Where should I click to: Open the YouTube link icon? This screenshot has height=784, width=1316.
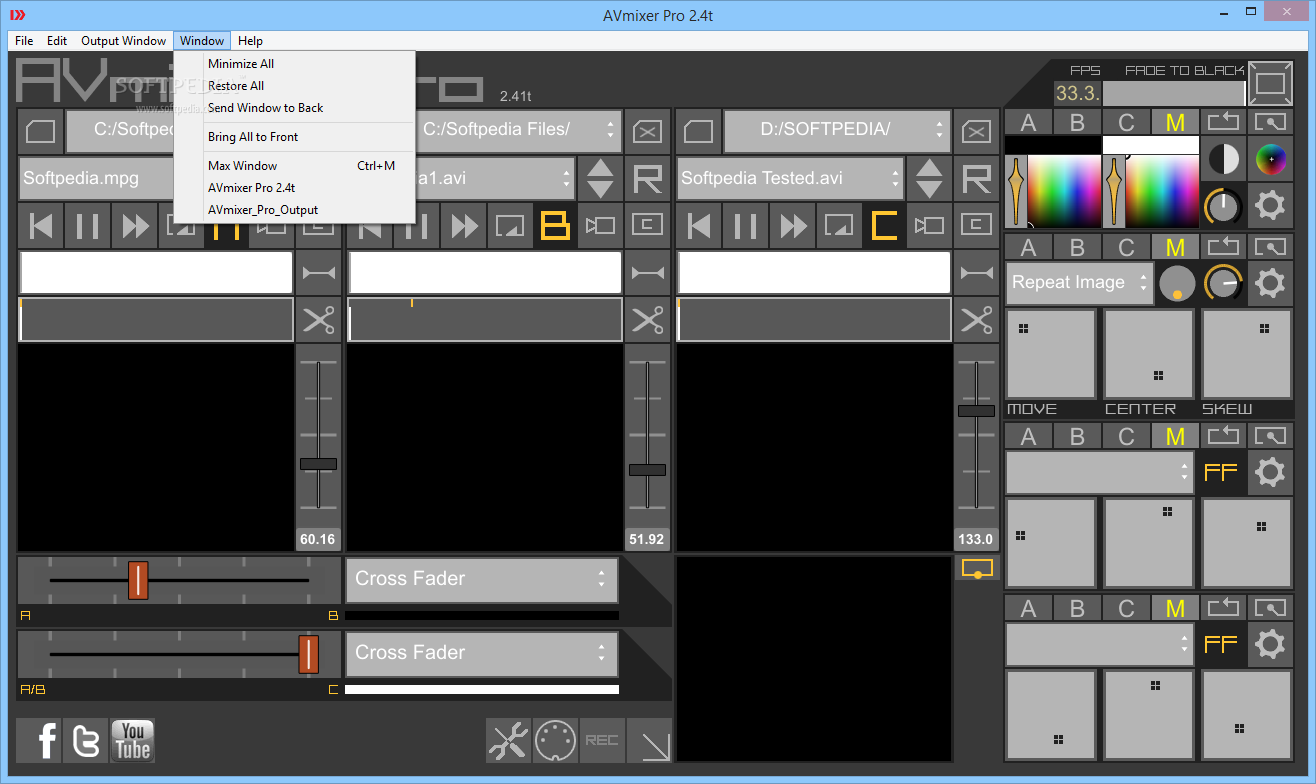coord(133,741)
